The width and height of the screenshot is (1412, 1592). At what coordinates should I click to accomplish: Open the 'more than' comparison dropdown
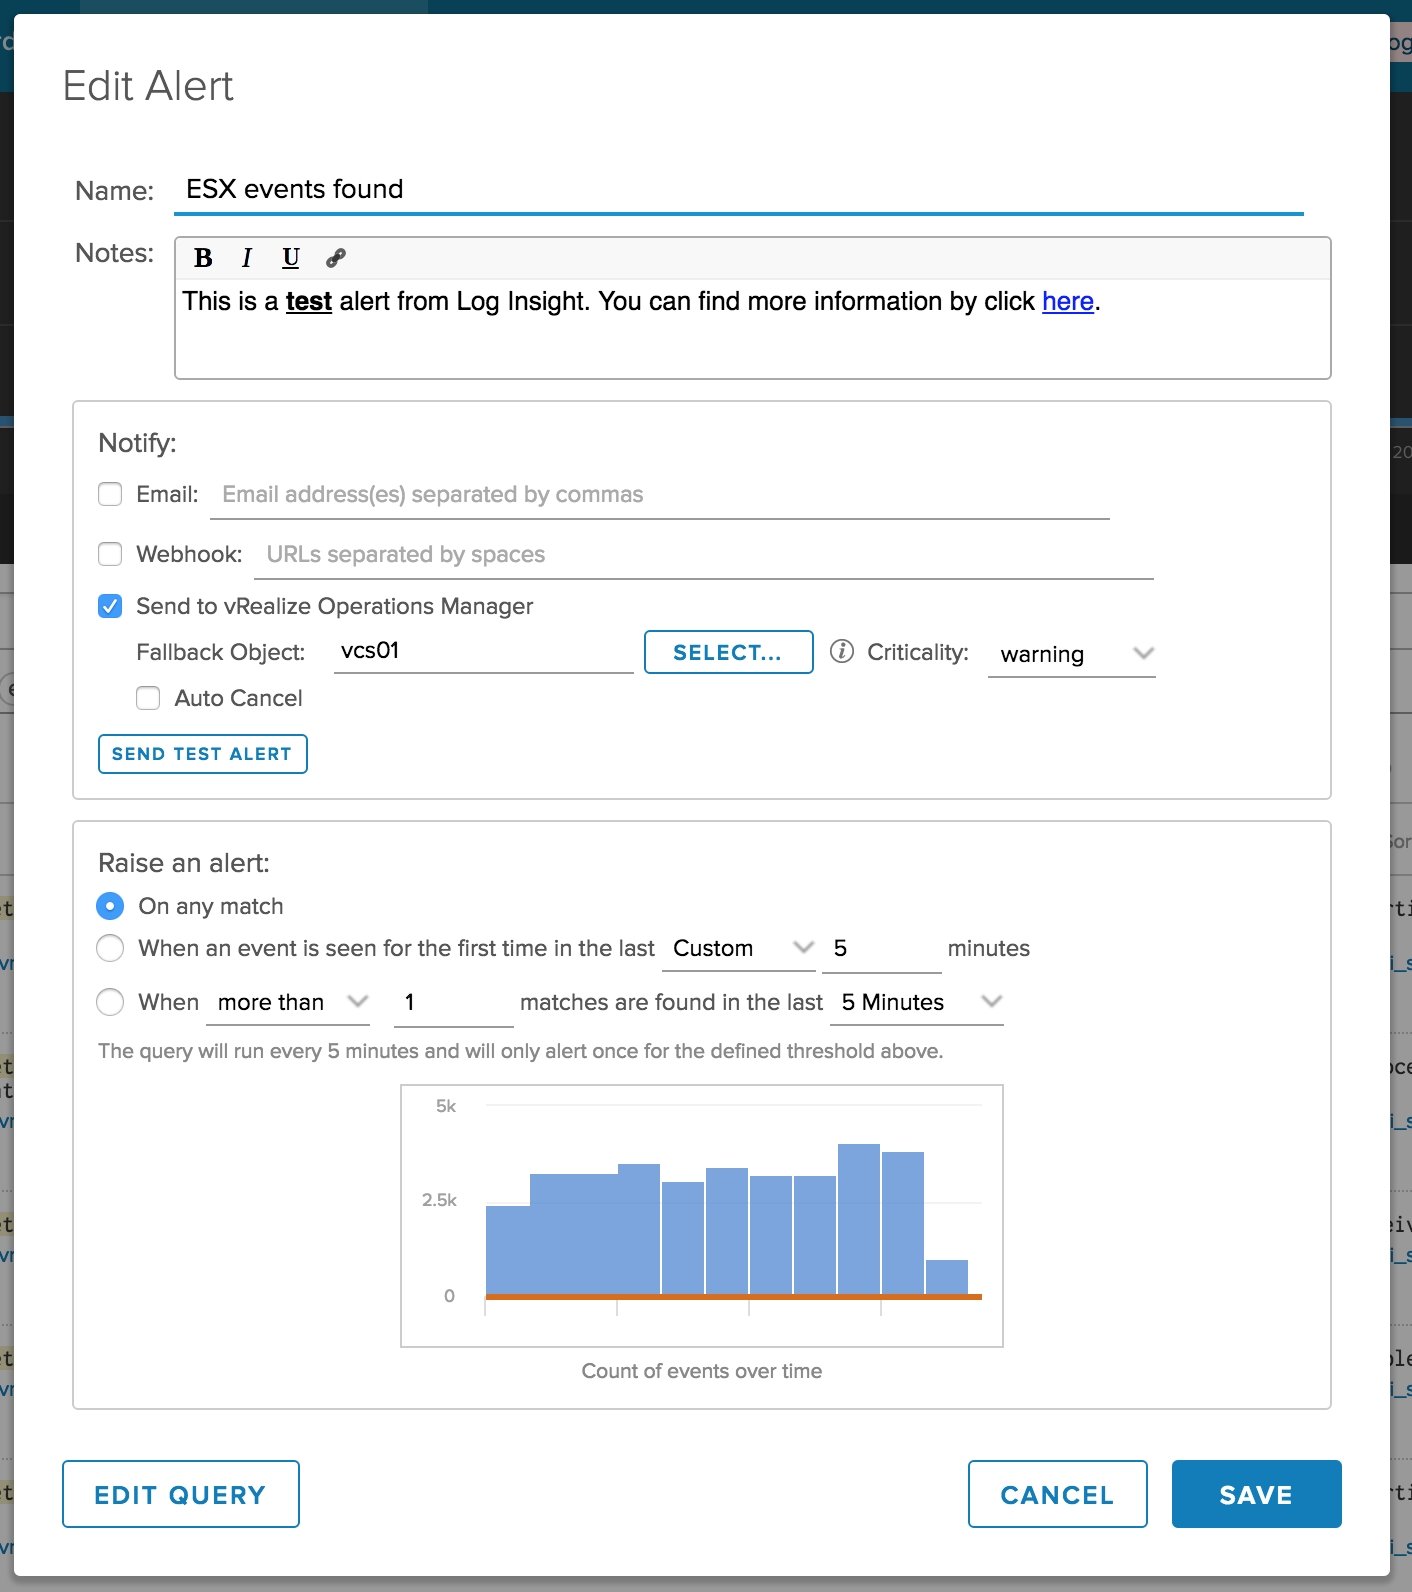(x=288, y=1002)
